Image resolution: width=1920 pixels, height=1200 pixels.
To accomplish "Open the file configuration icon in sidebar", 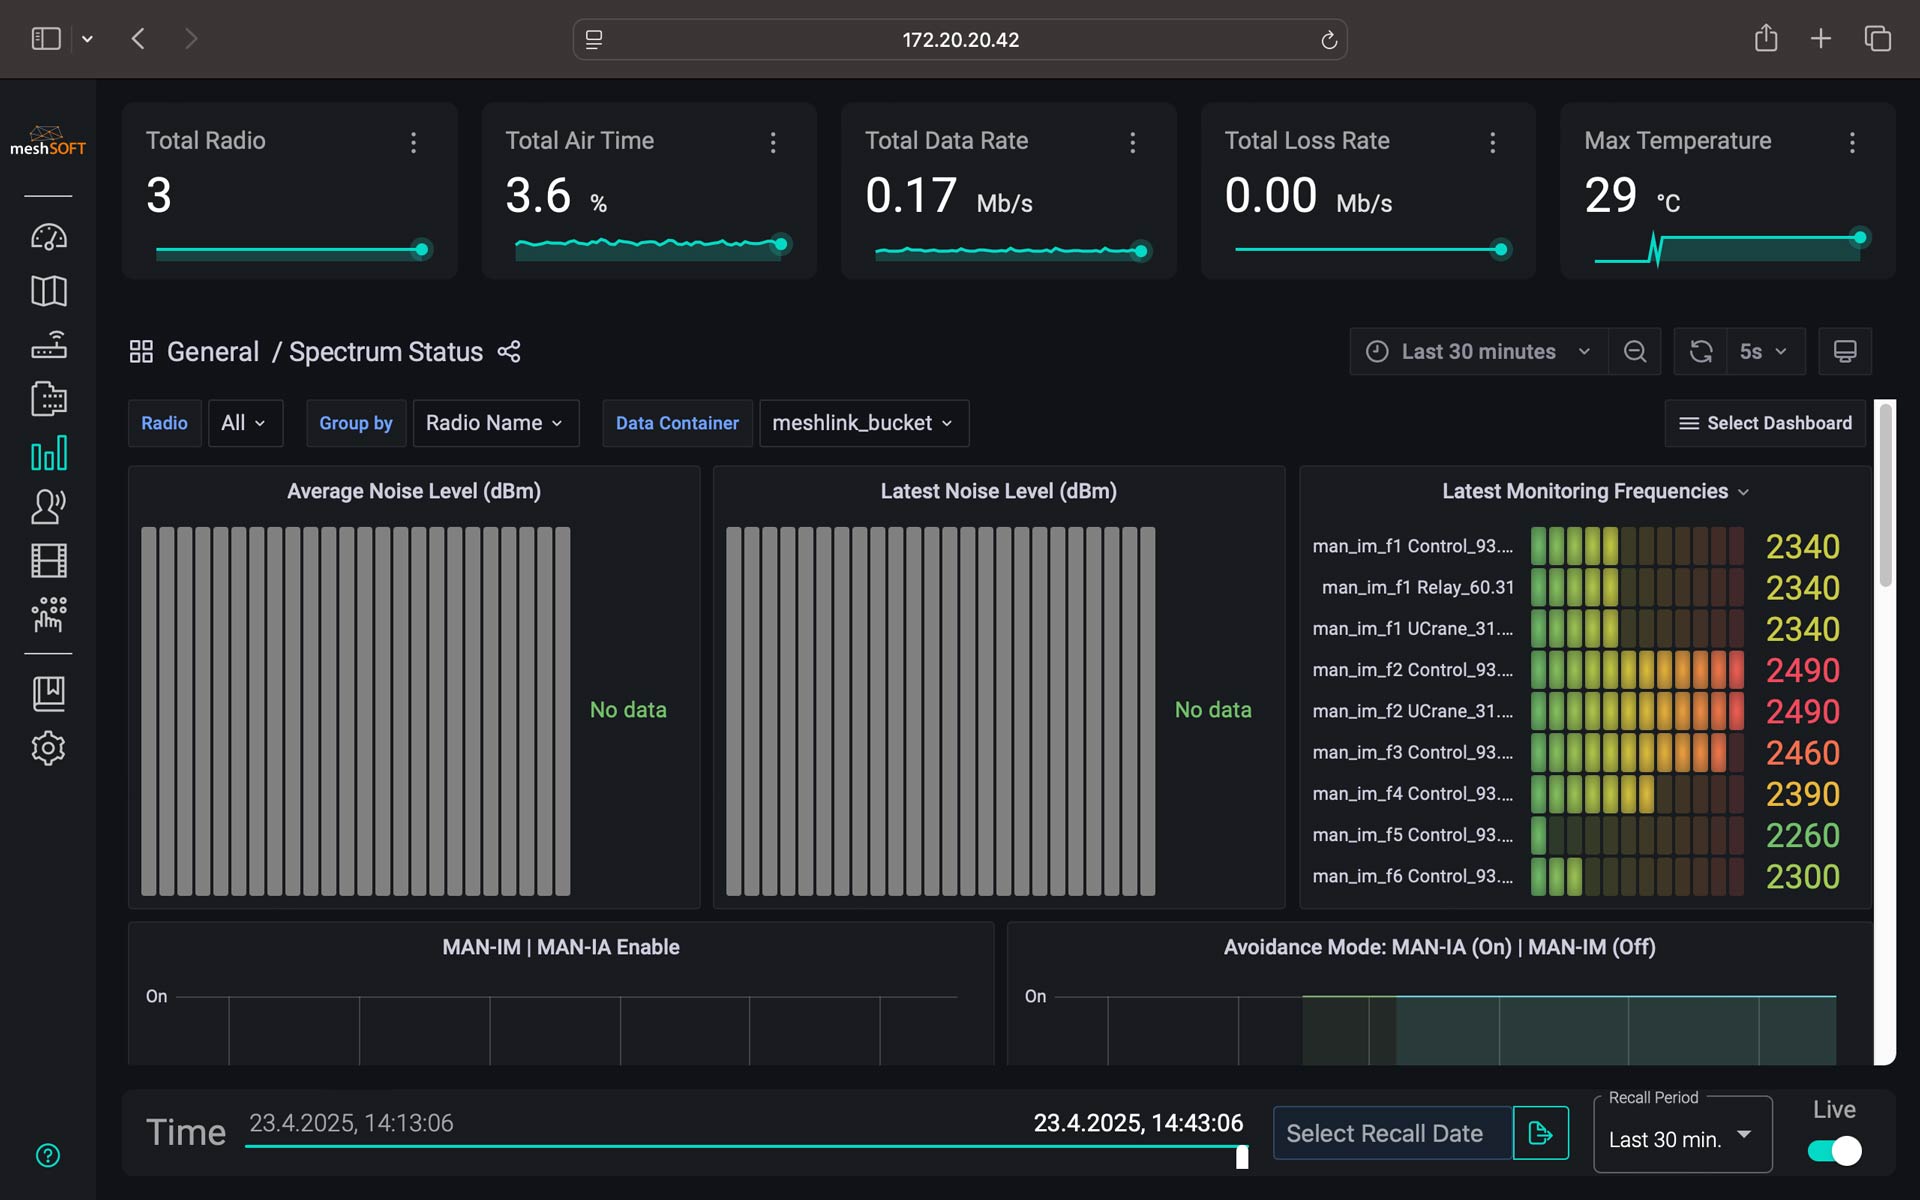I will pos(48,399).
